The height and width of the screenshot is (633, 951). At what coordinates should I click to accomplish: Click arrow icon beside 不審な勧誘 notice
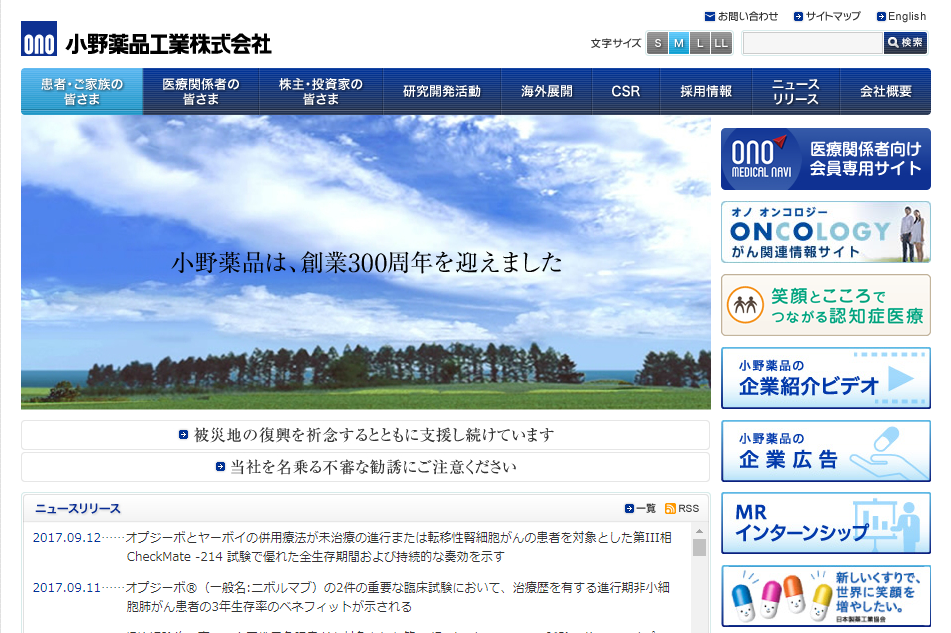tap(221, 467)
